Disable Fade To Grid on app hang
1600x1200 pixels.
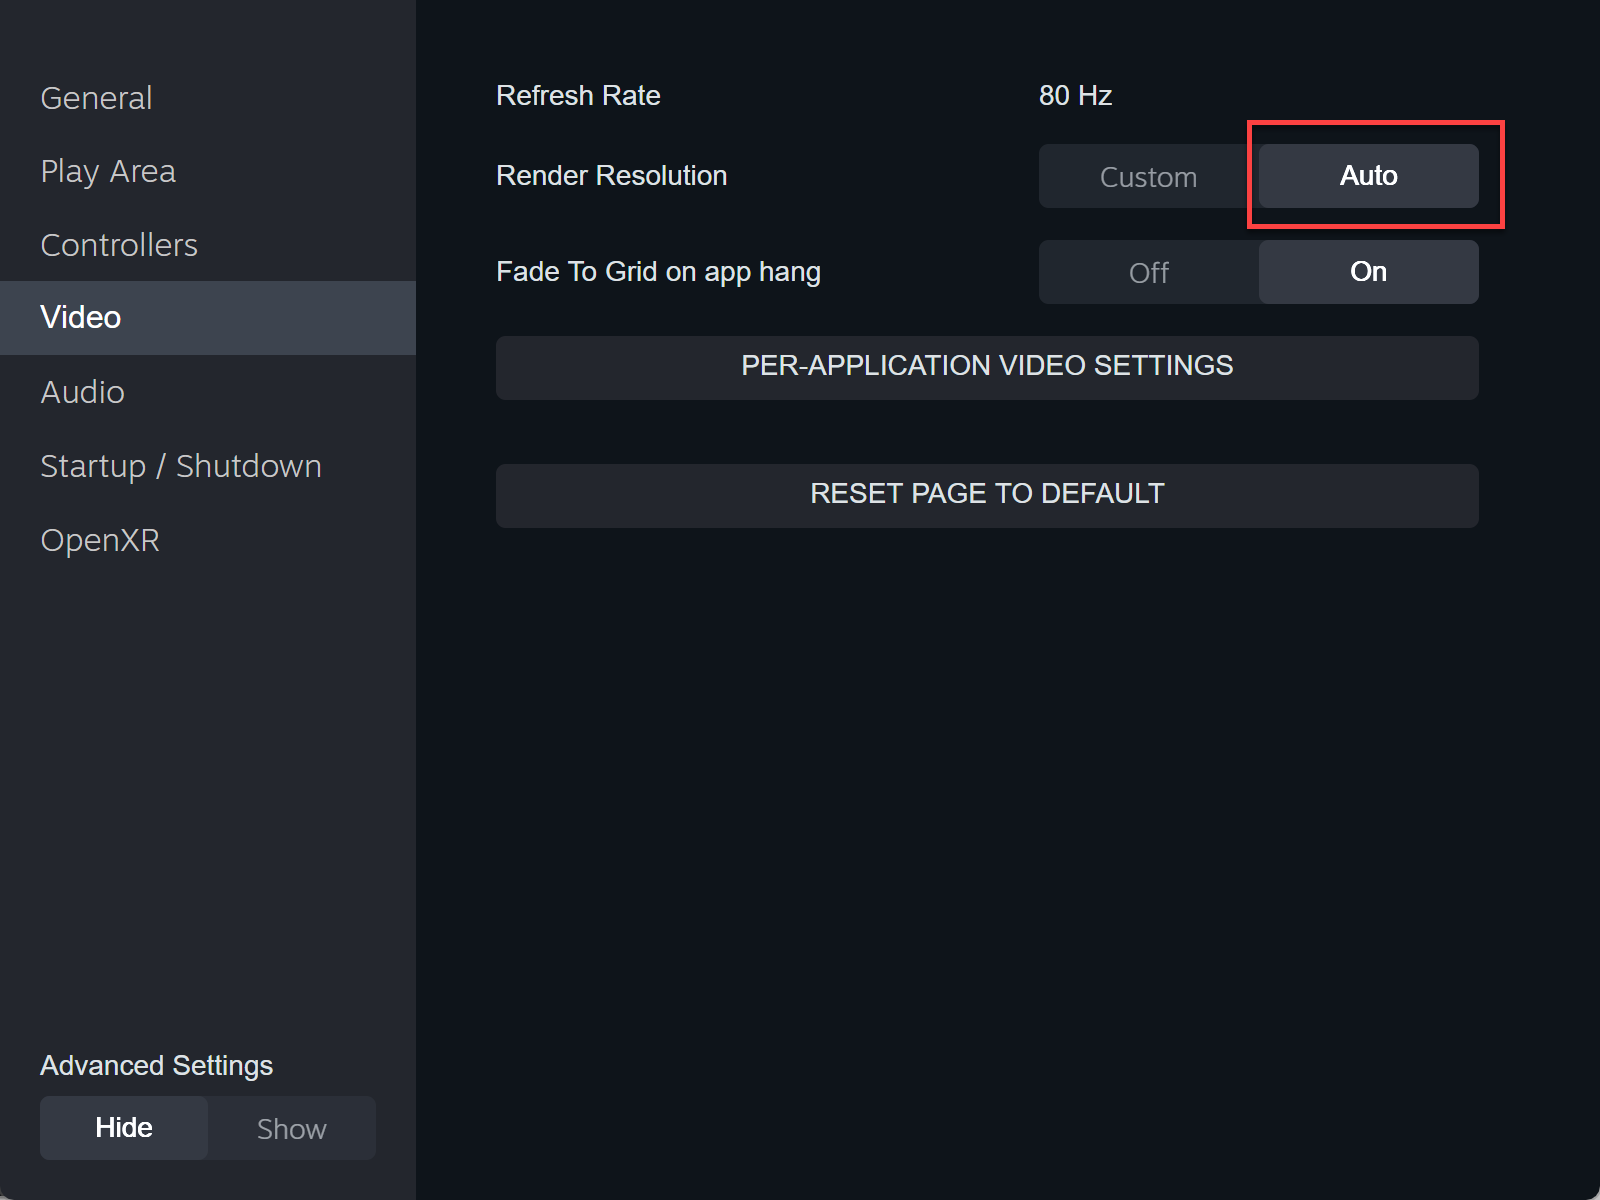[1148, 271]
